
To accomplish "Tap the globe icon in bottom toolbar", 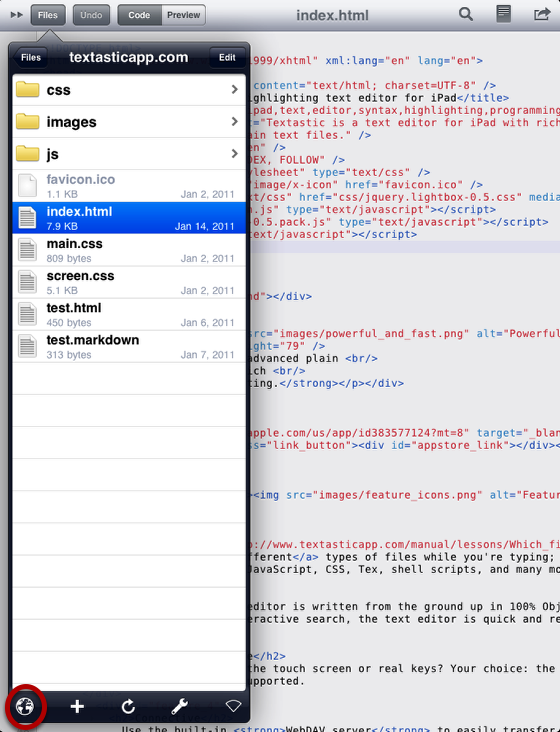I will [25, 706].
